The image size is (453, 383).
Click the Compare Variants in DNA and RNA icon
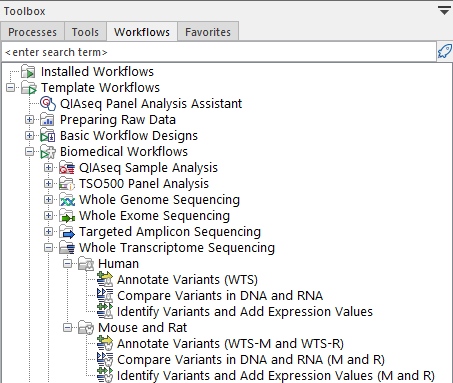(x=105, y=295)
